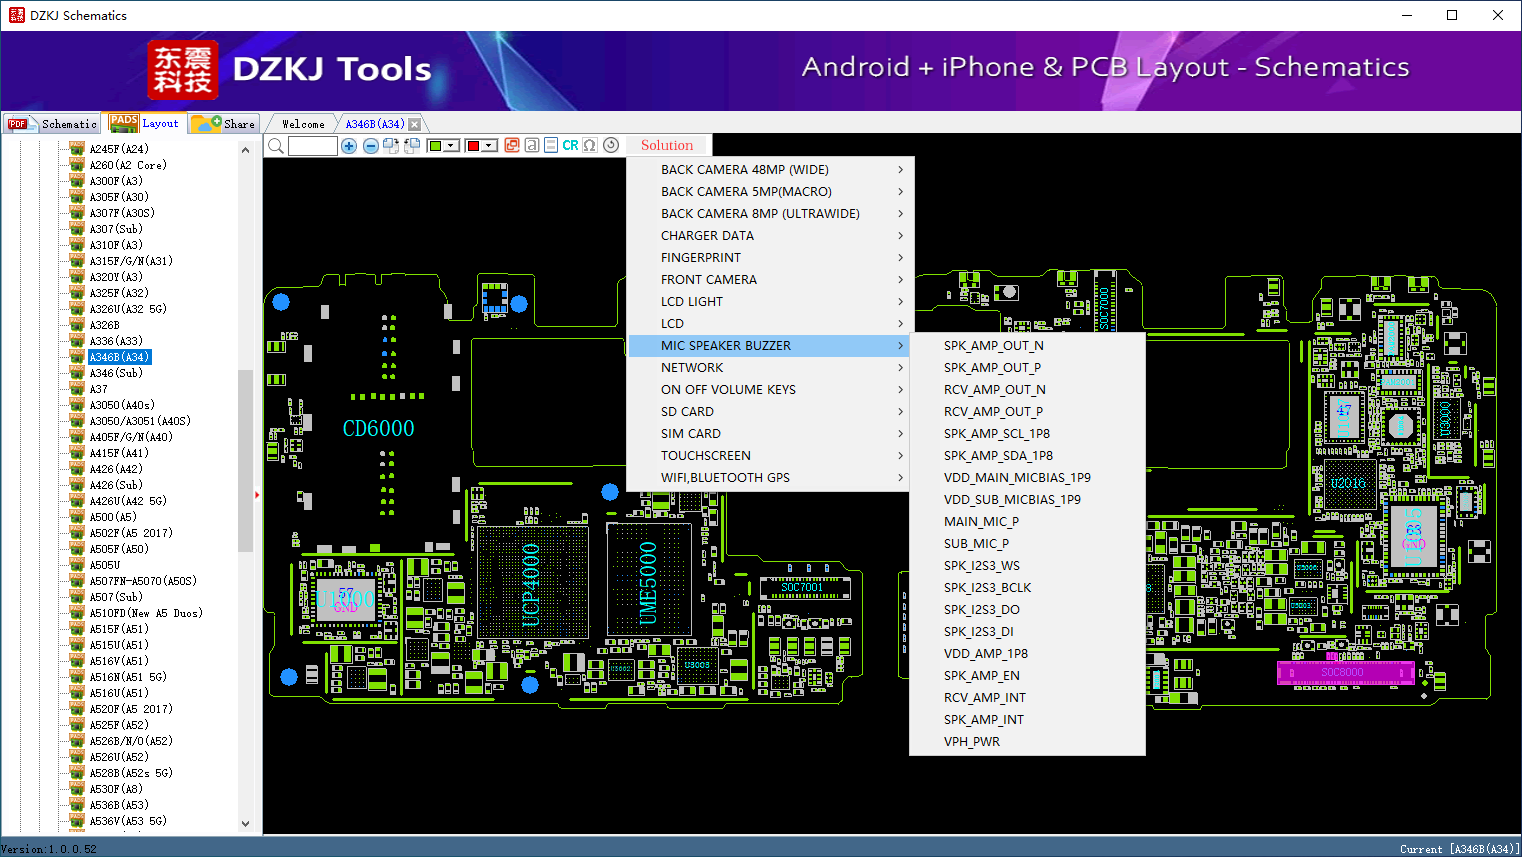Viewport: 1522px width, 857px height.
Task: Select the highlighted A346B(A34) tree item
Action: [x=119, y=357]
